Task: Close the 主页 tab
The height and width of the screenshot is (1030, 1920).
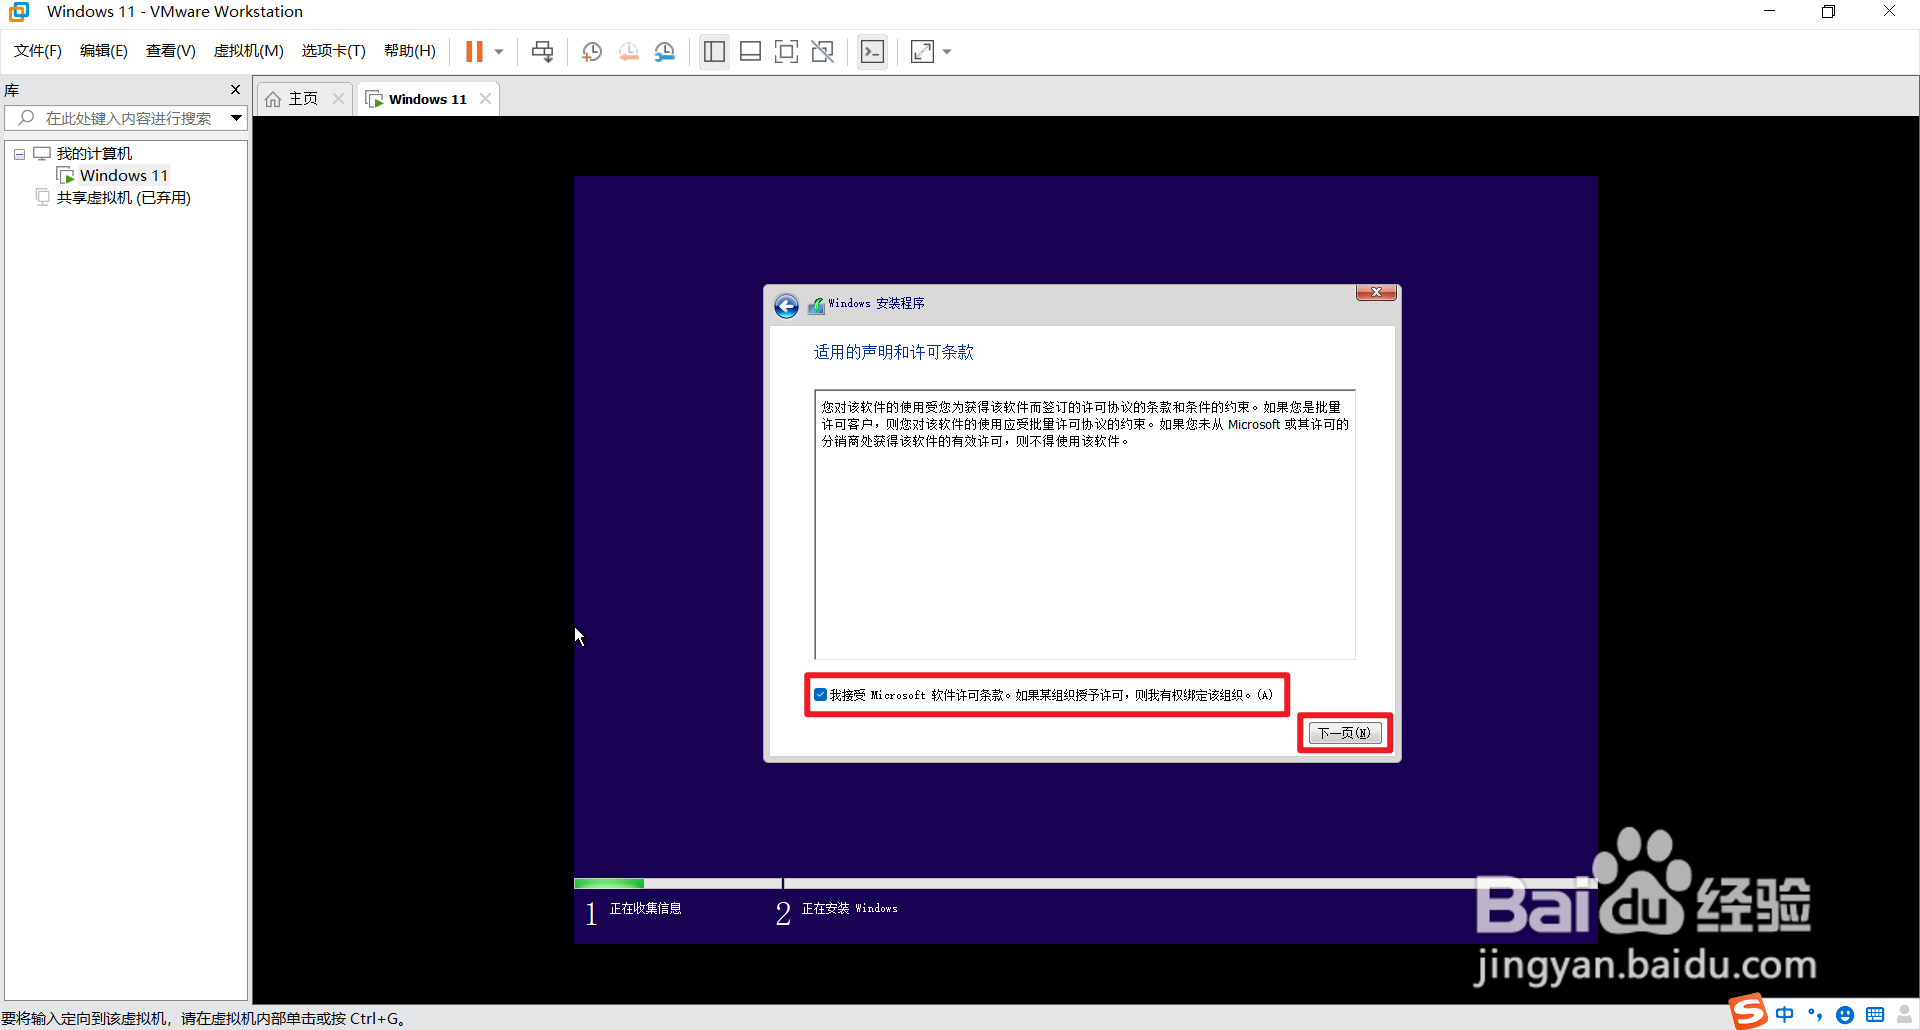Action: tap(338, 98)
